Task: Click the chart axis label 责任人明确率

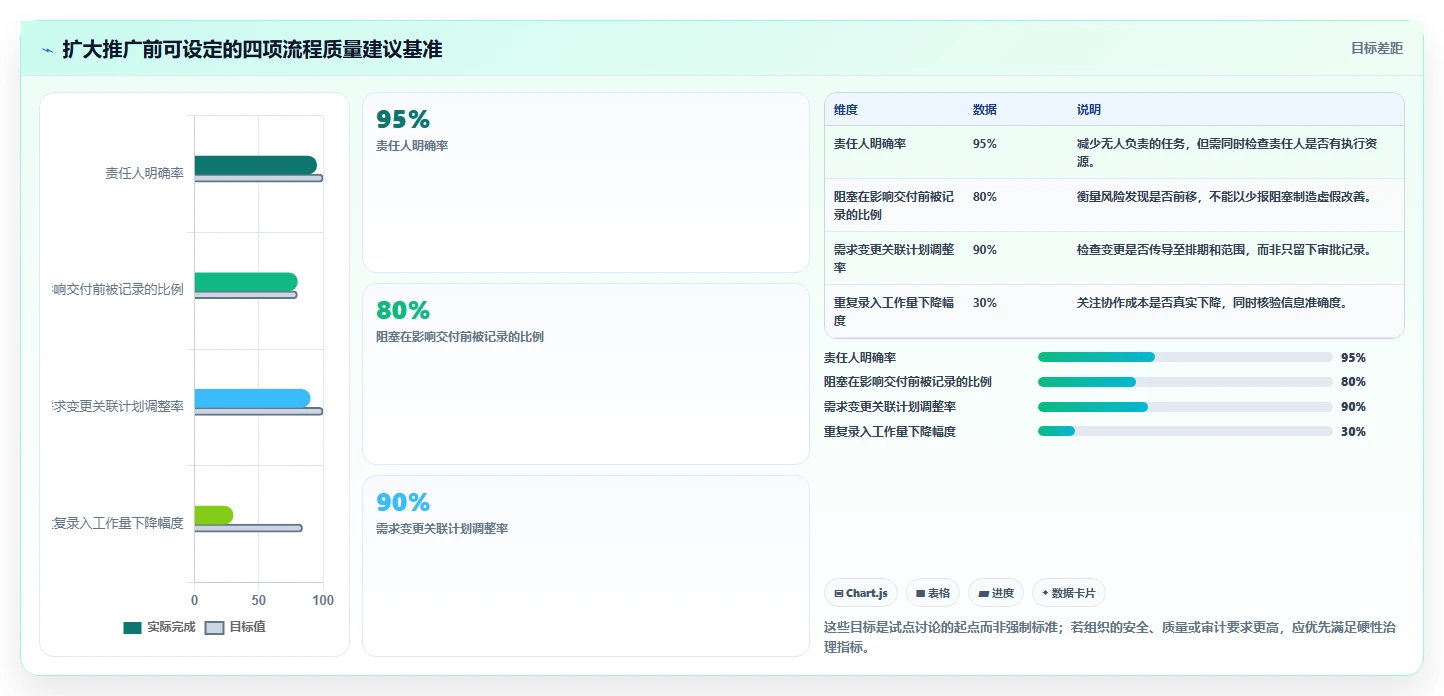Action: click(144, 173)
